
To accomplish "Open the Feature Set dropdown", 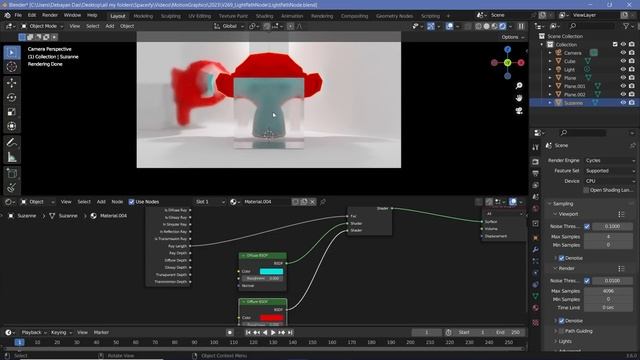I will coord(610,171).
